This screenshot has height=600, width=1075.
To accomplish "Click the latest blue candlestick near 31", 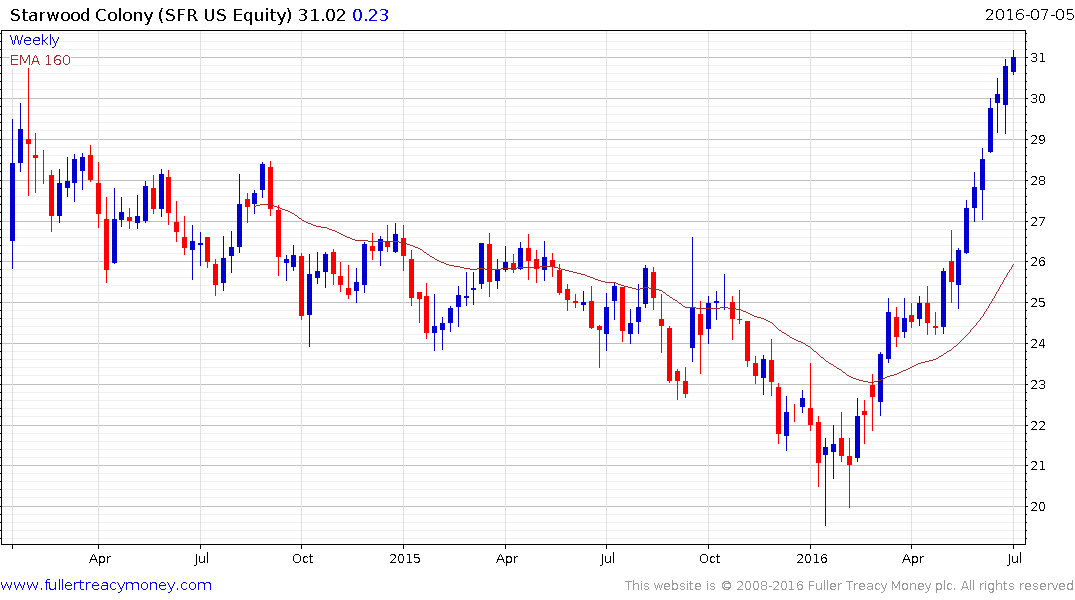I will [x=1013, y=64].
